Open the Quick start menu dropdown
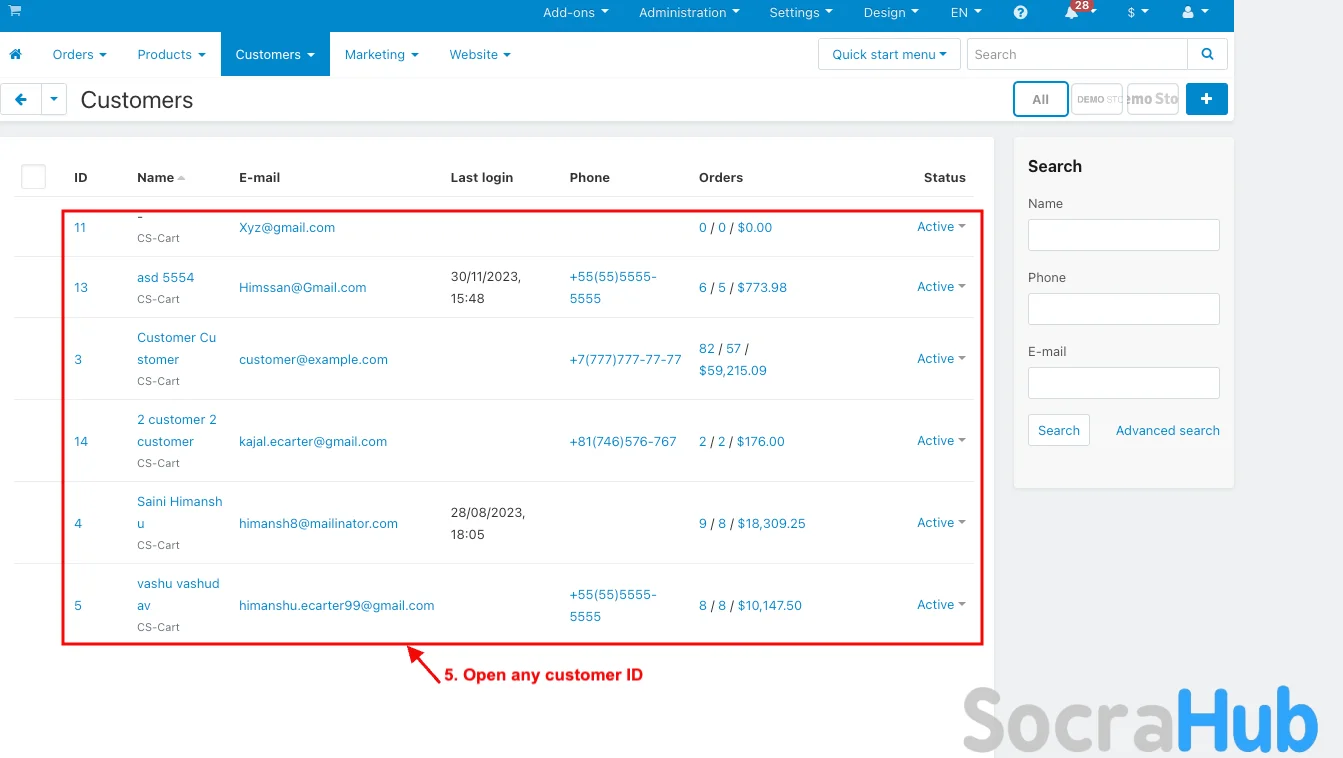This screenshot has height=758, width=1343. (888, 55)
